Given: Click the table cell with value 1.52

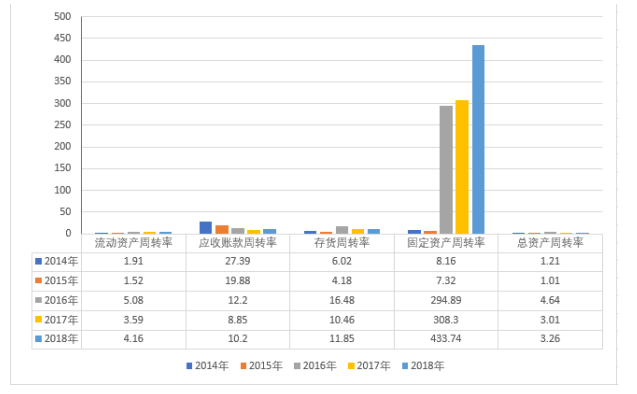Looking at the screenshot, I should pos(134,281).
